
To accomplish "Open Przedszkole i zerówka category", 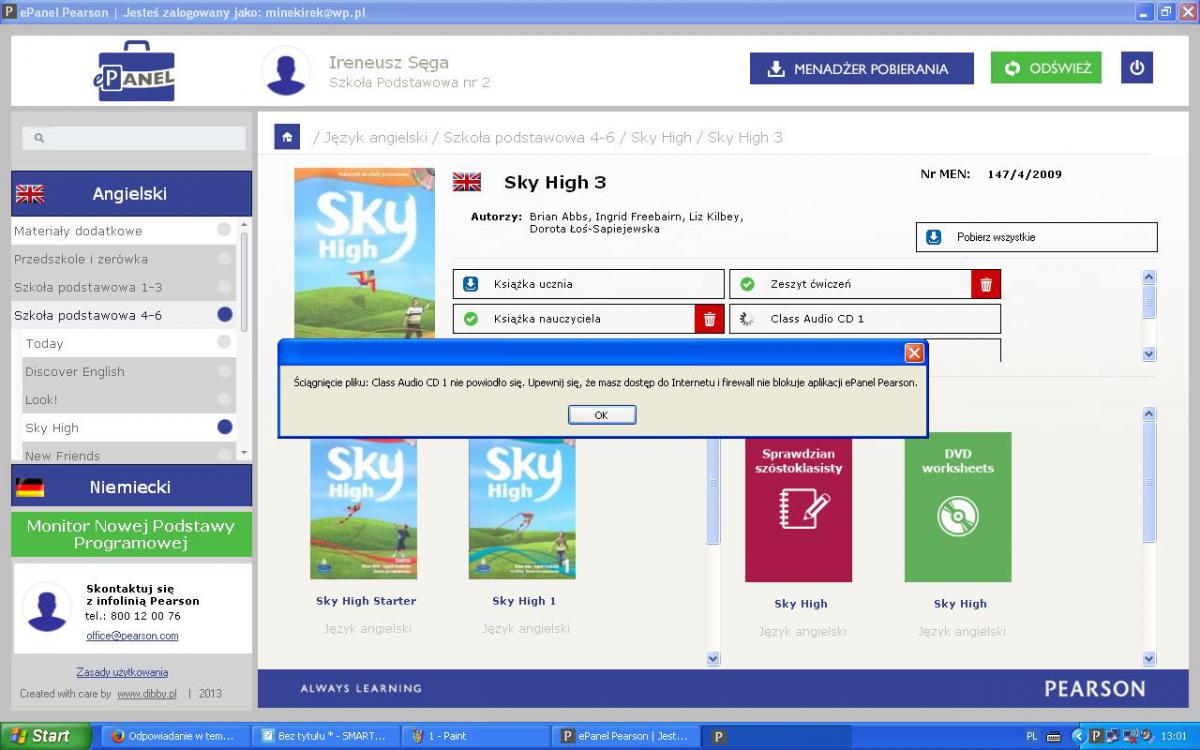I will click(124, 259).
